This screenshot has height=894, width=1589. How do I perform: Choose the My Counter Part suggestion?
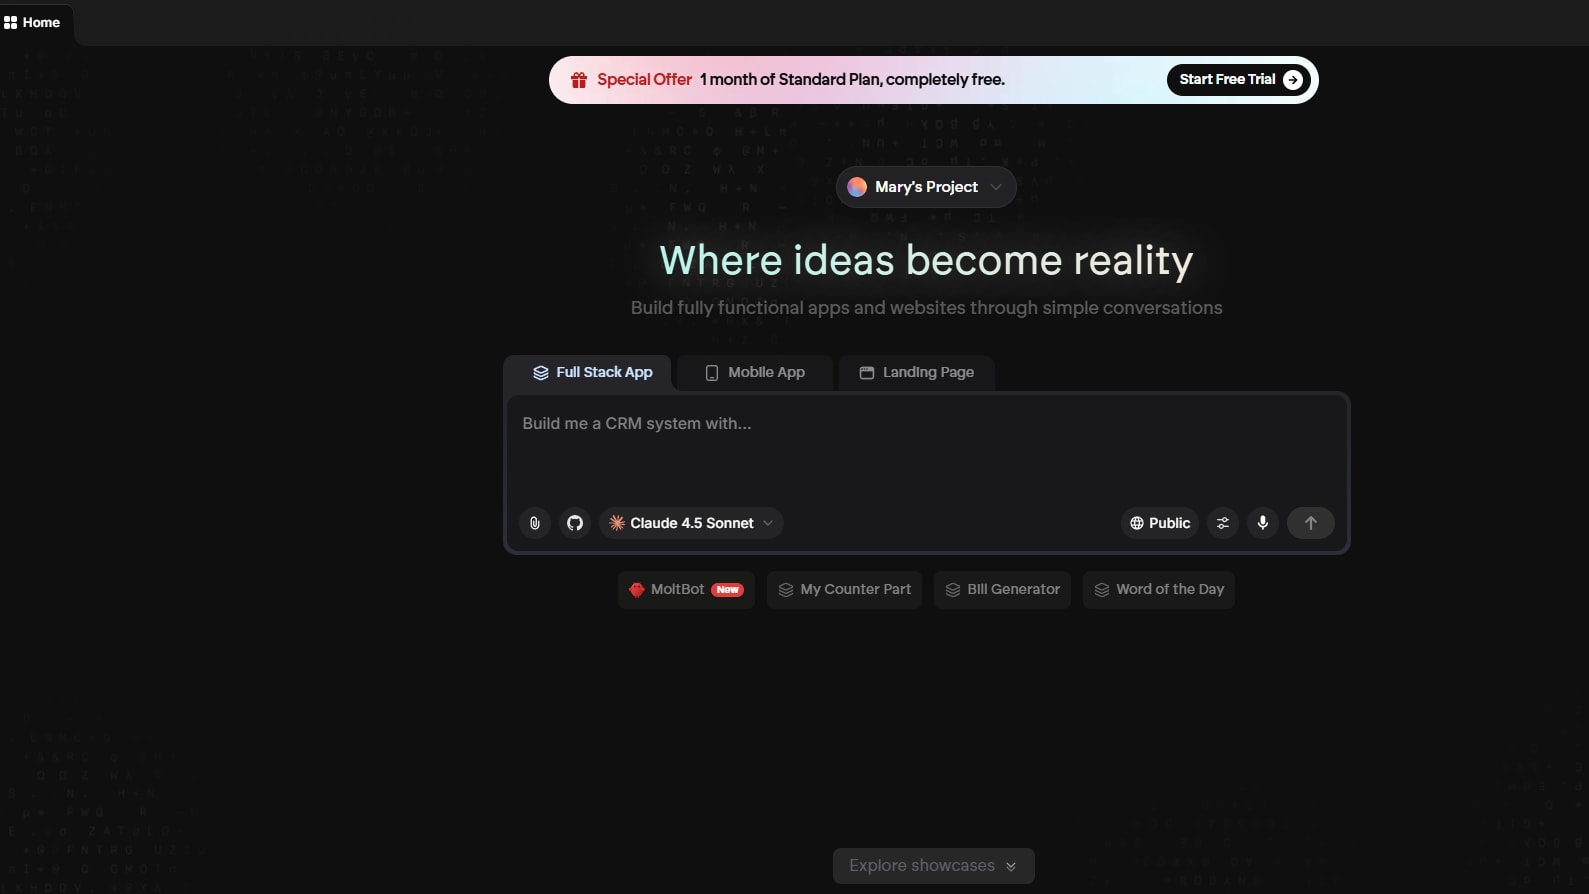(845, 590)
